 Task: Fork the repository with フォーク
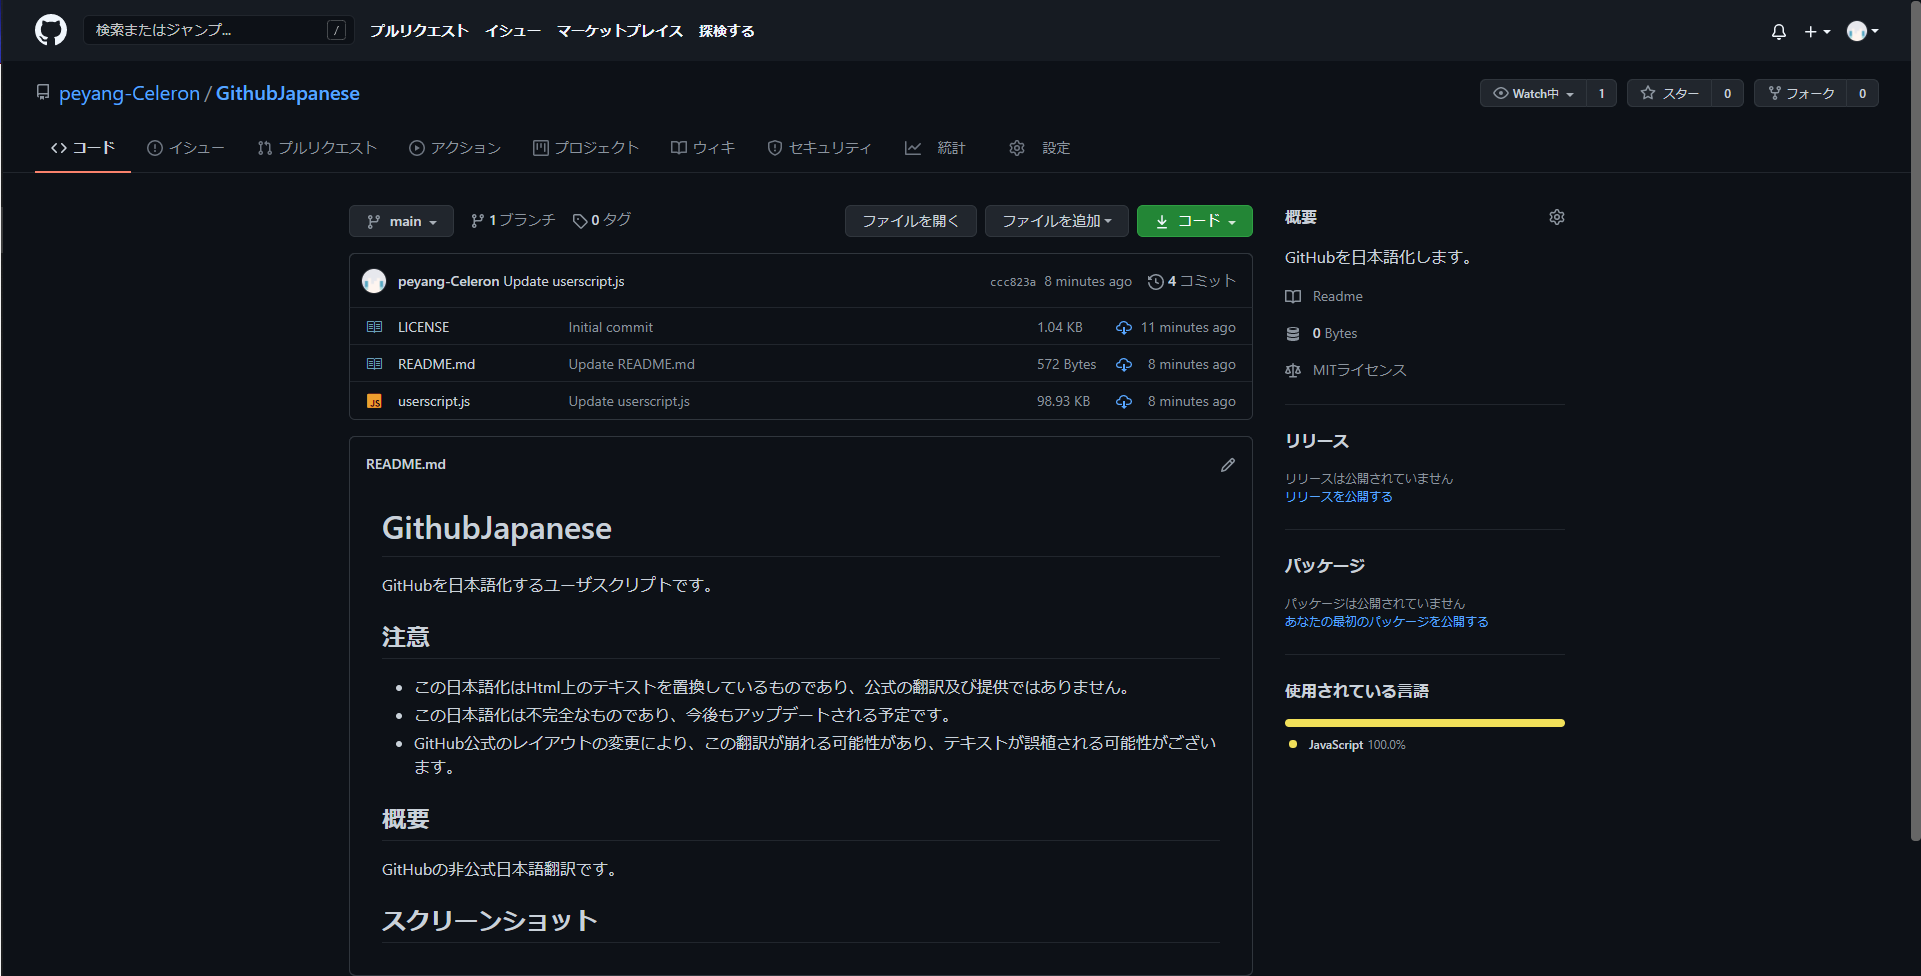[1801, 93]
